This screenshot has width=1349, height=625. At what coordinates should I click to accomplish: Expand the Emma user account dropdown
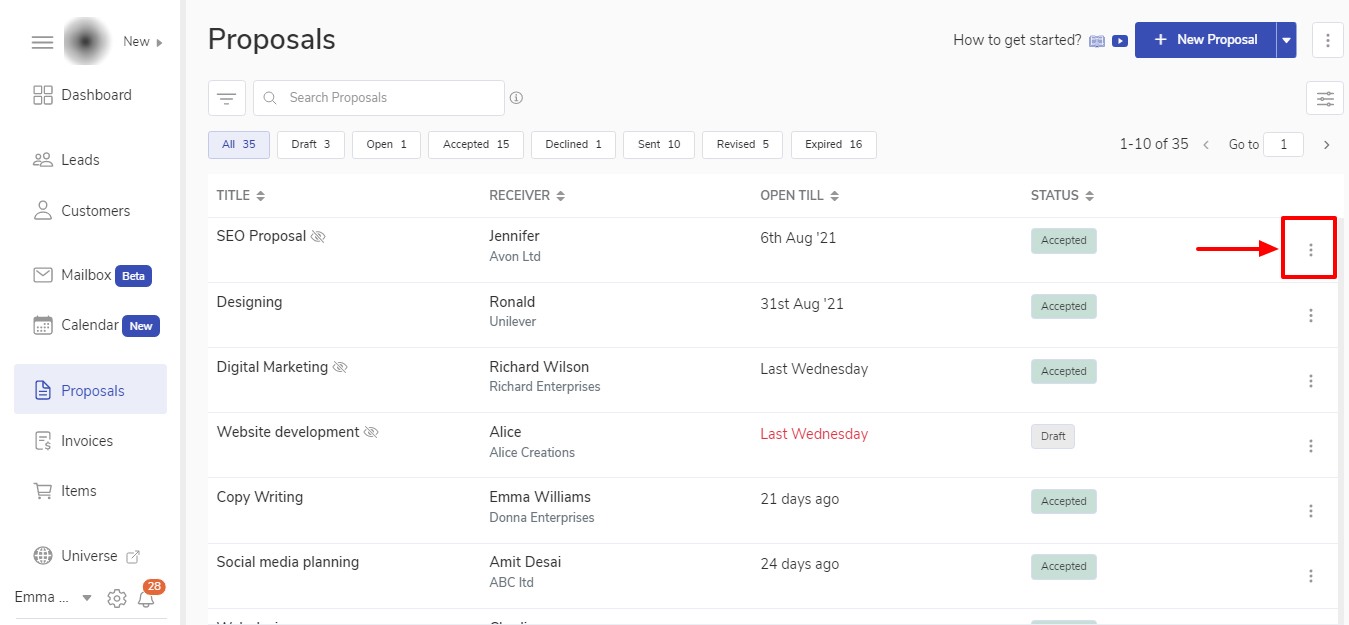(x=86, y=598)
